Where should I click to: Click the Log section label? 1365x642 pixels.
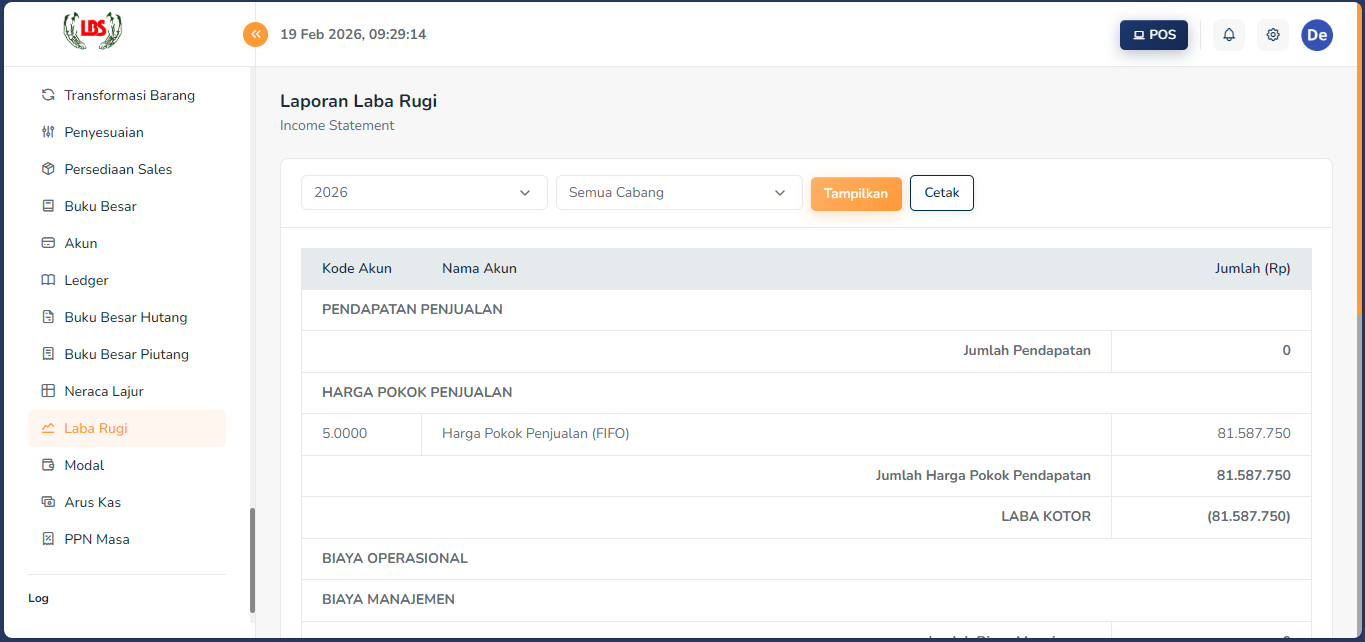38,598
